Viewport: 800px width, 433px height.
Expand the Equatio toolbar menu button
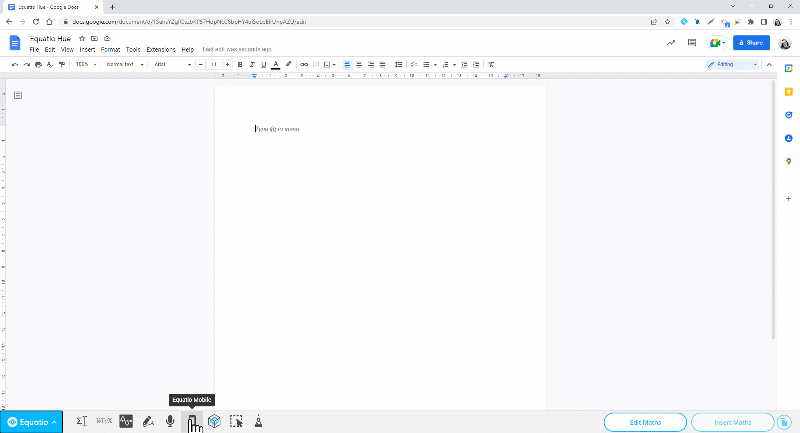pos(32,422)
